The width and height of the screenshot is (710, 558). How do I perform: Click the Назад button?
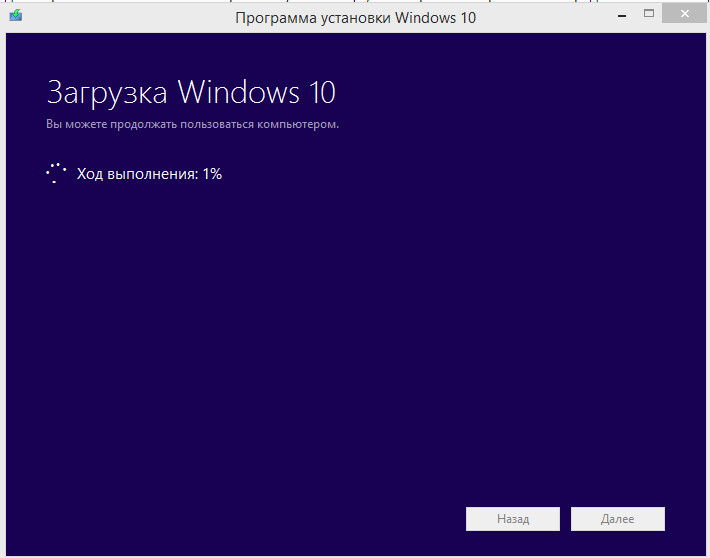[x=513, y=519]
